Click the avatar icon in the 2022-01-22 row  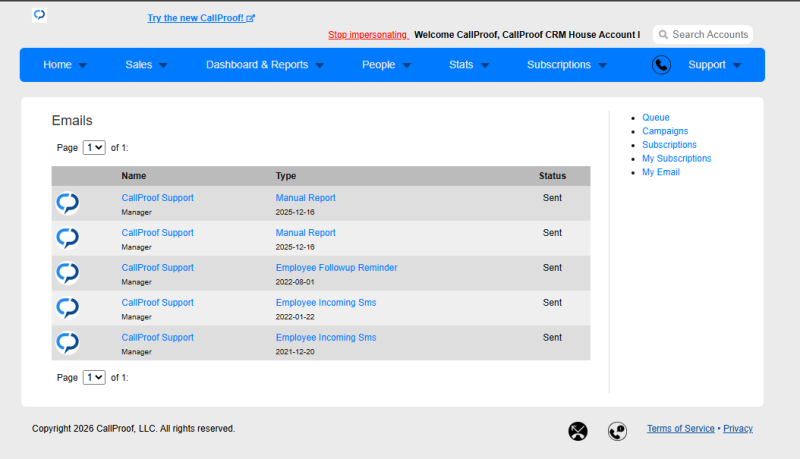pyautogui.click(x=67, y=308)
